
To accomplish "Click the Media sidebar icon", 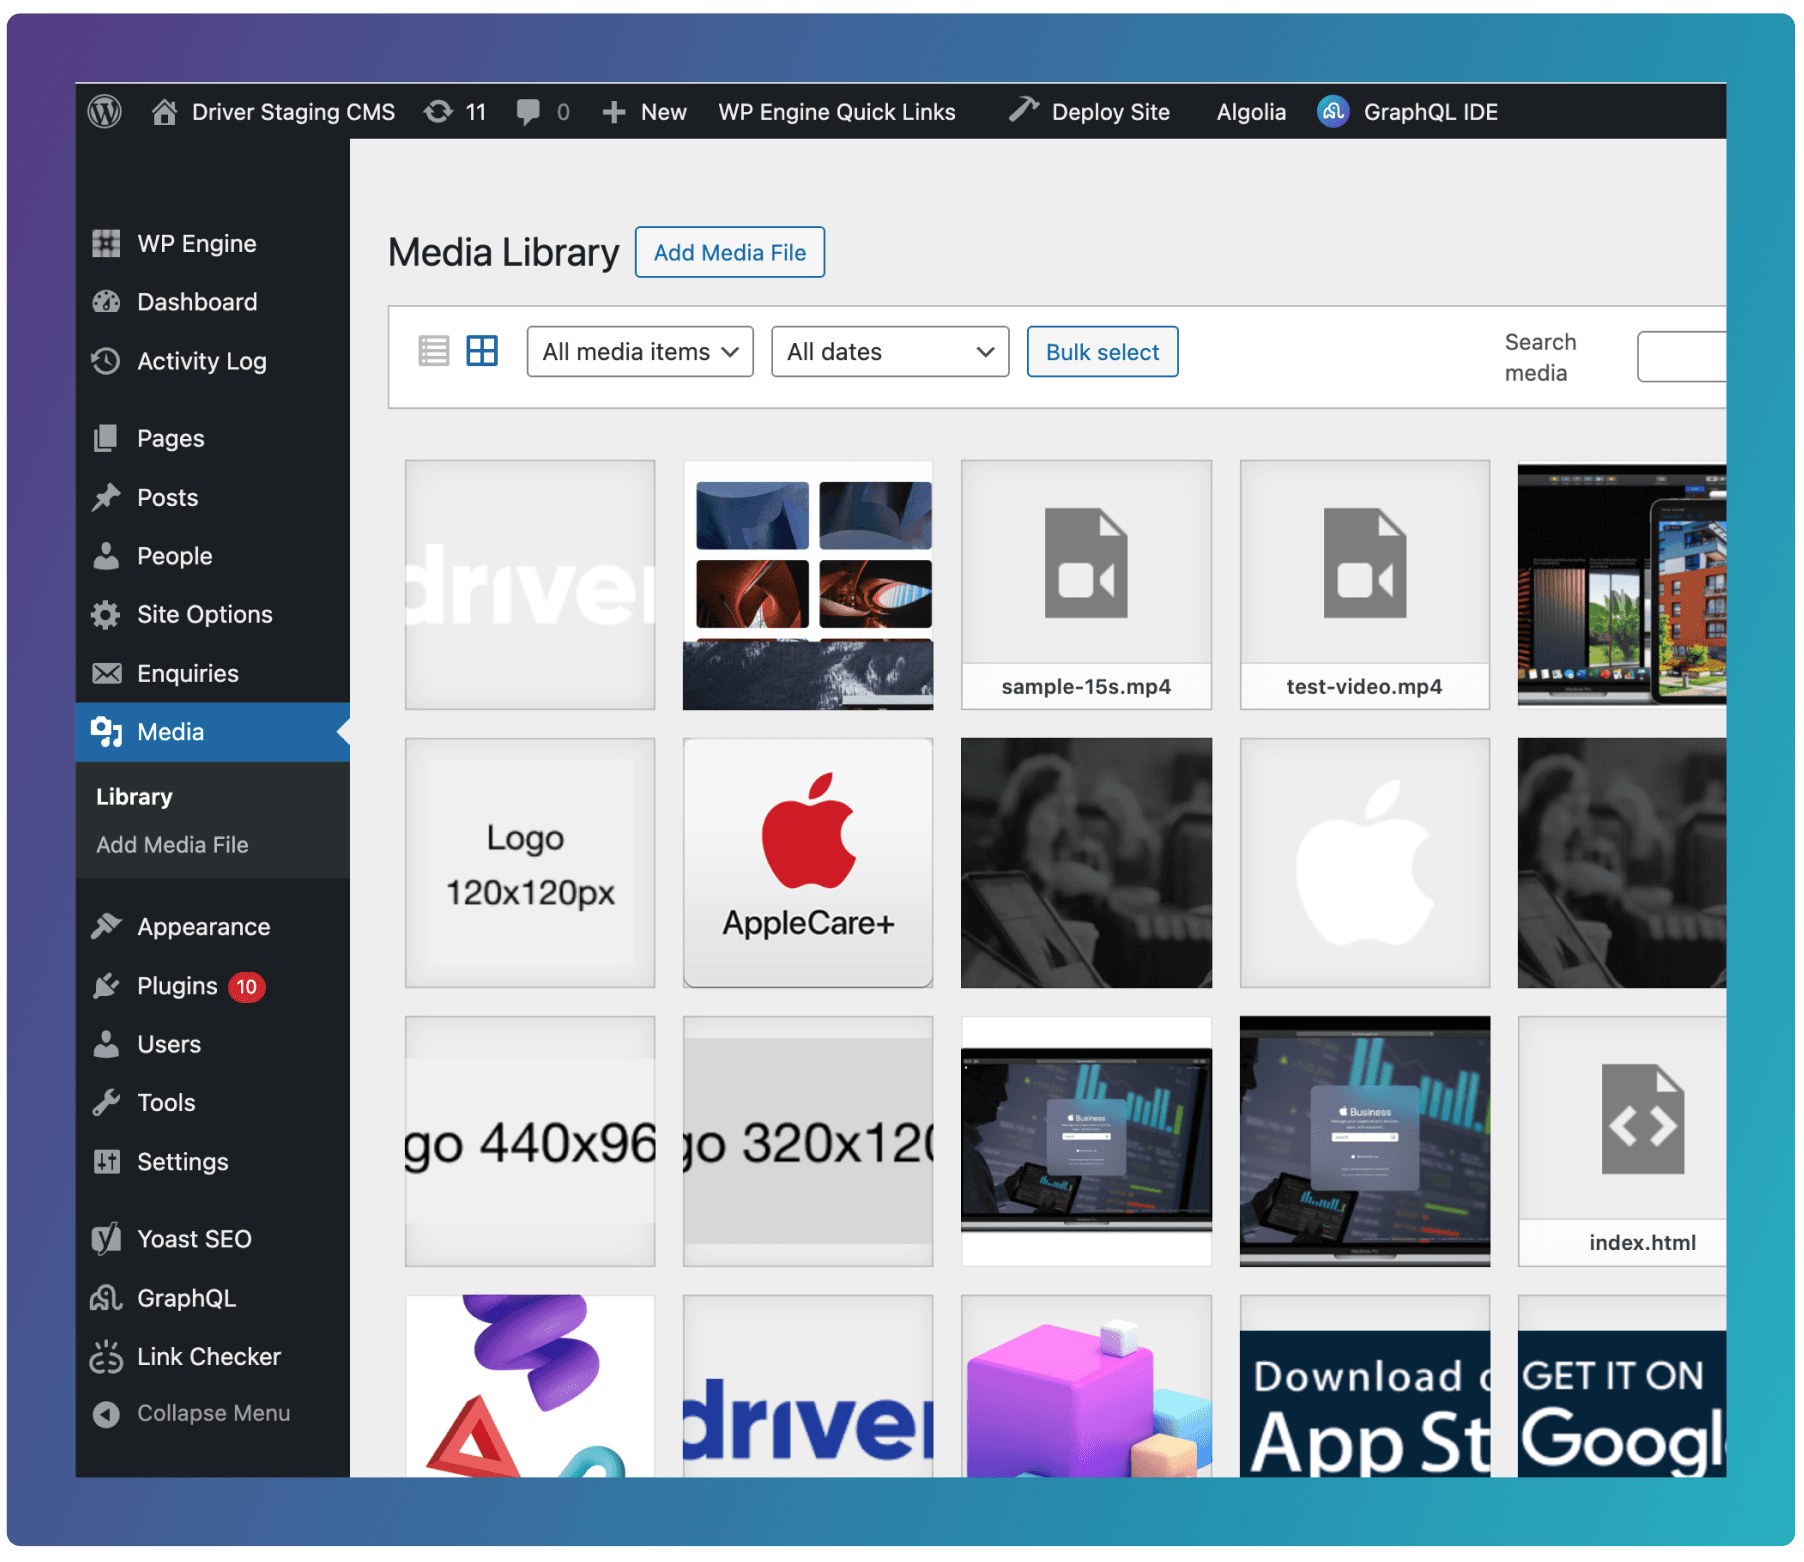I will tap(106, 732).
